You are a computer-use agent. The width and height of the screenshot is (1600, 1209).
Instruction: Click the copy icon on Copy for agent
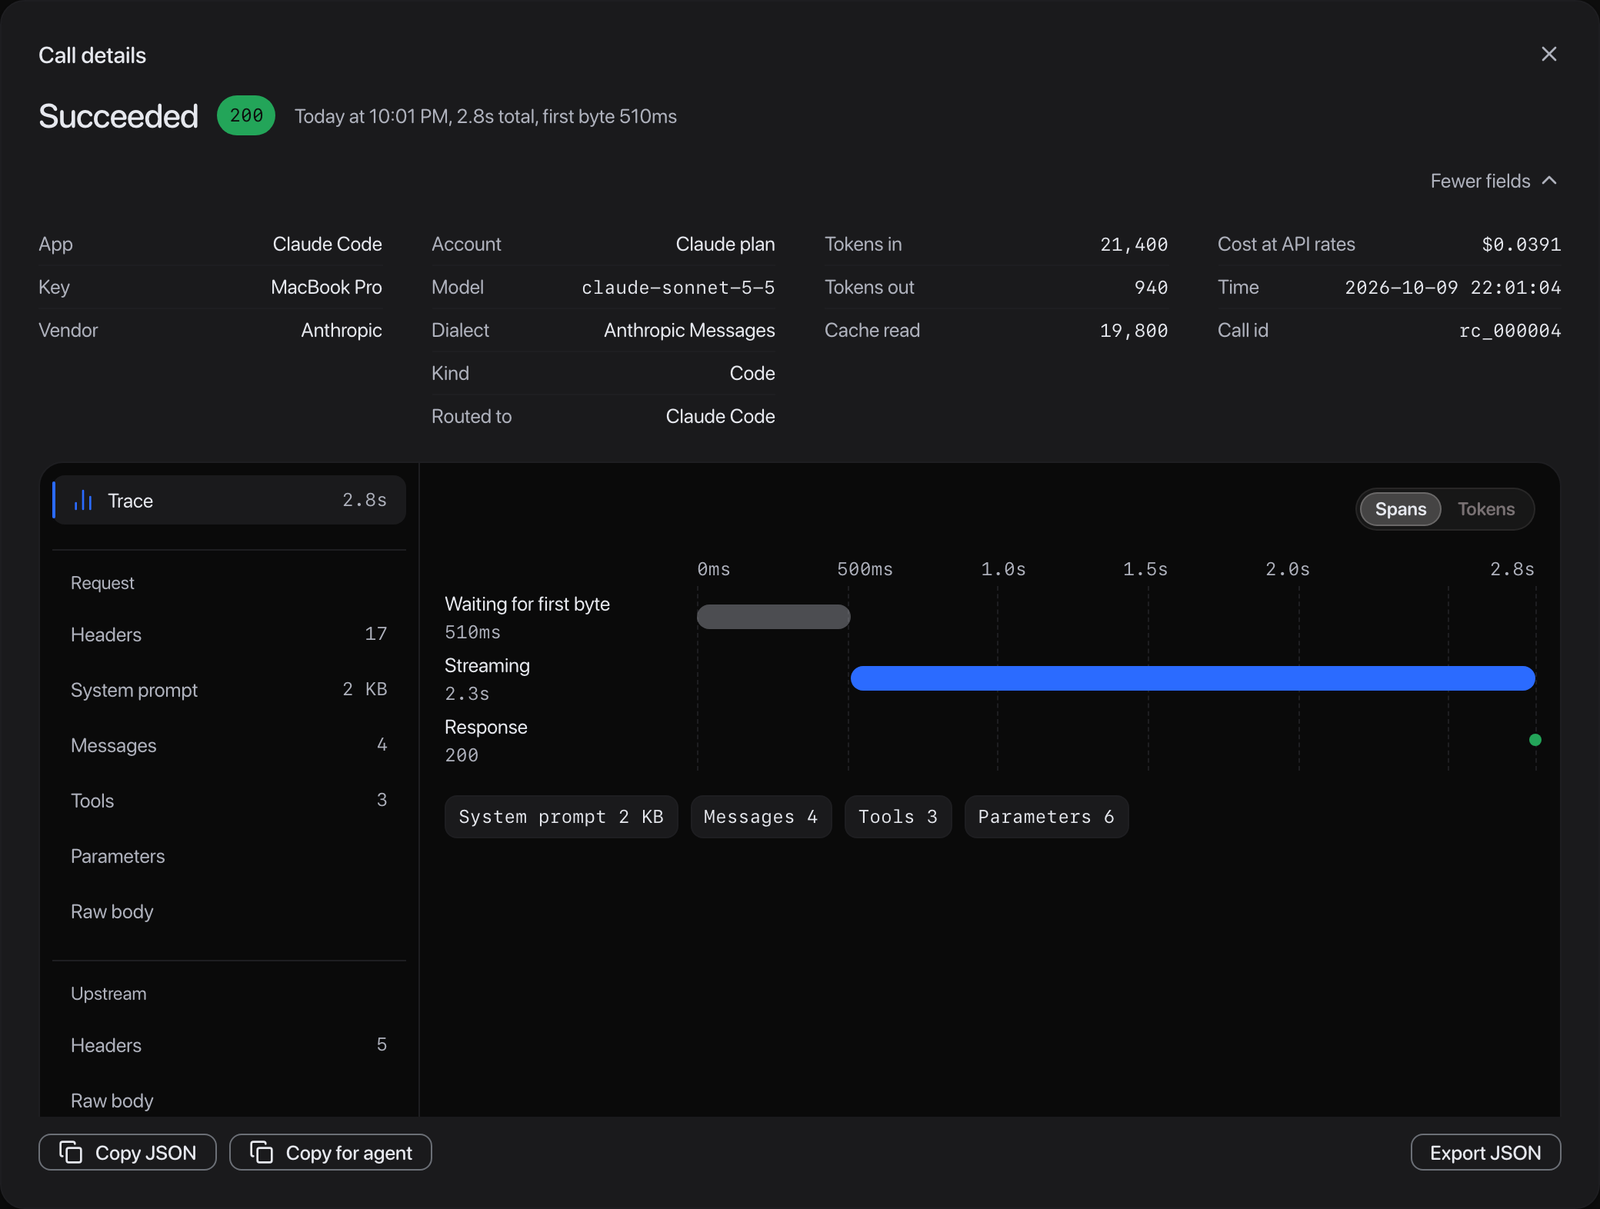[x=262, y=1152]
